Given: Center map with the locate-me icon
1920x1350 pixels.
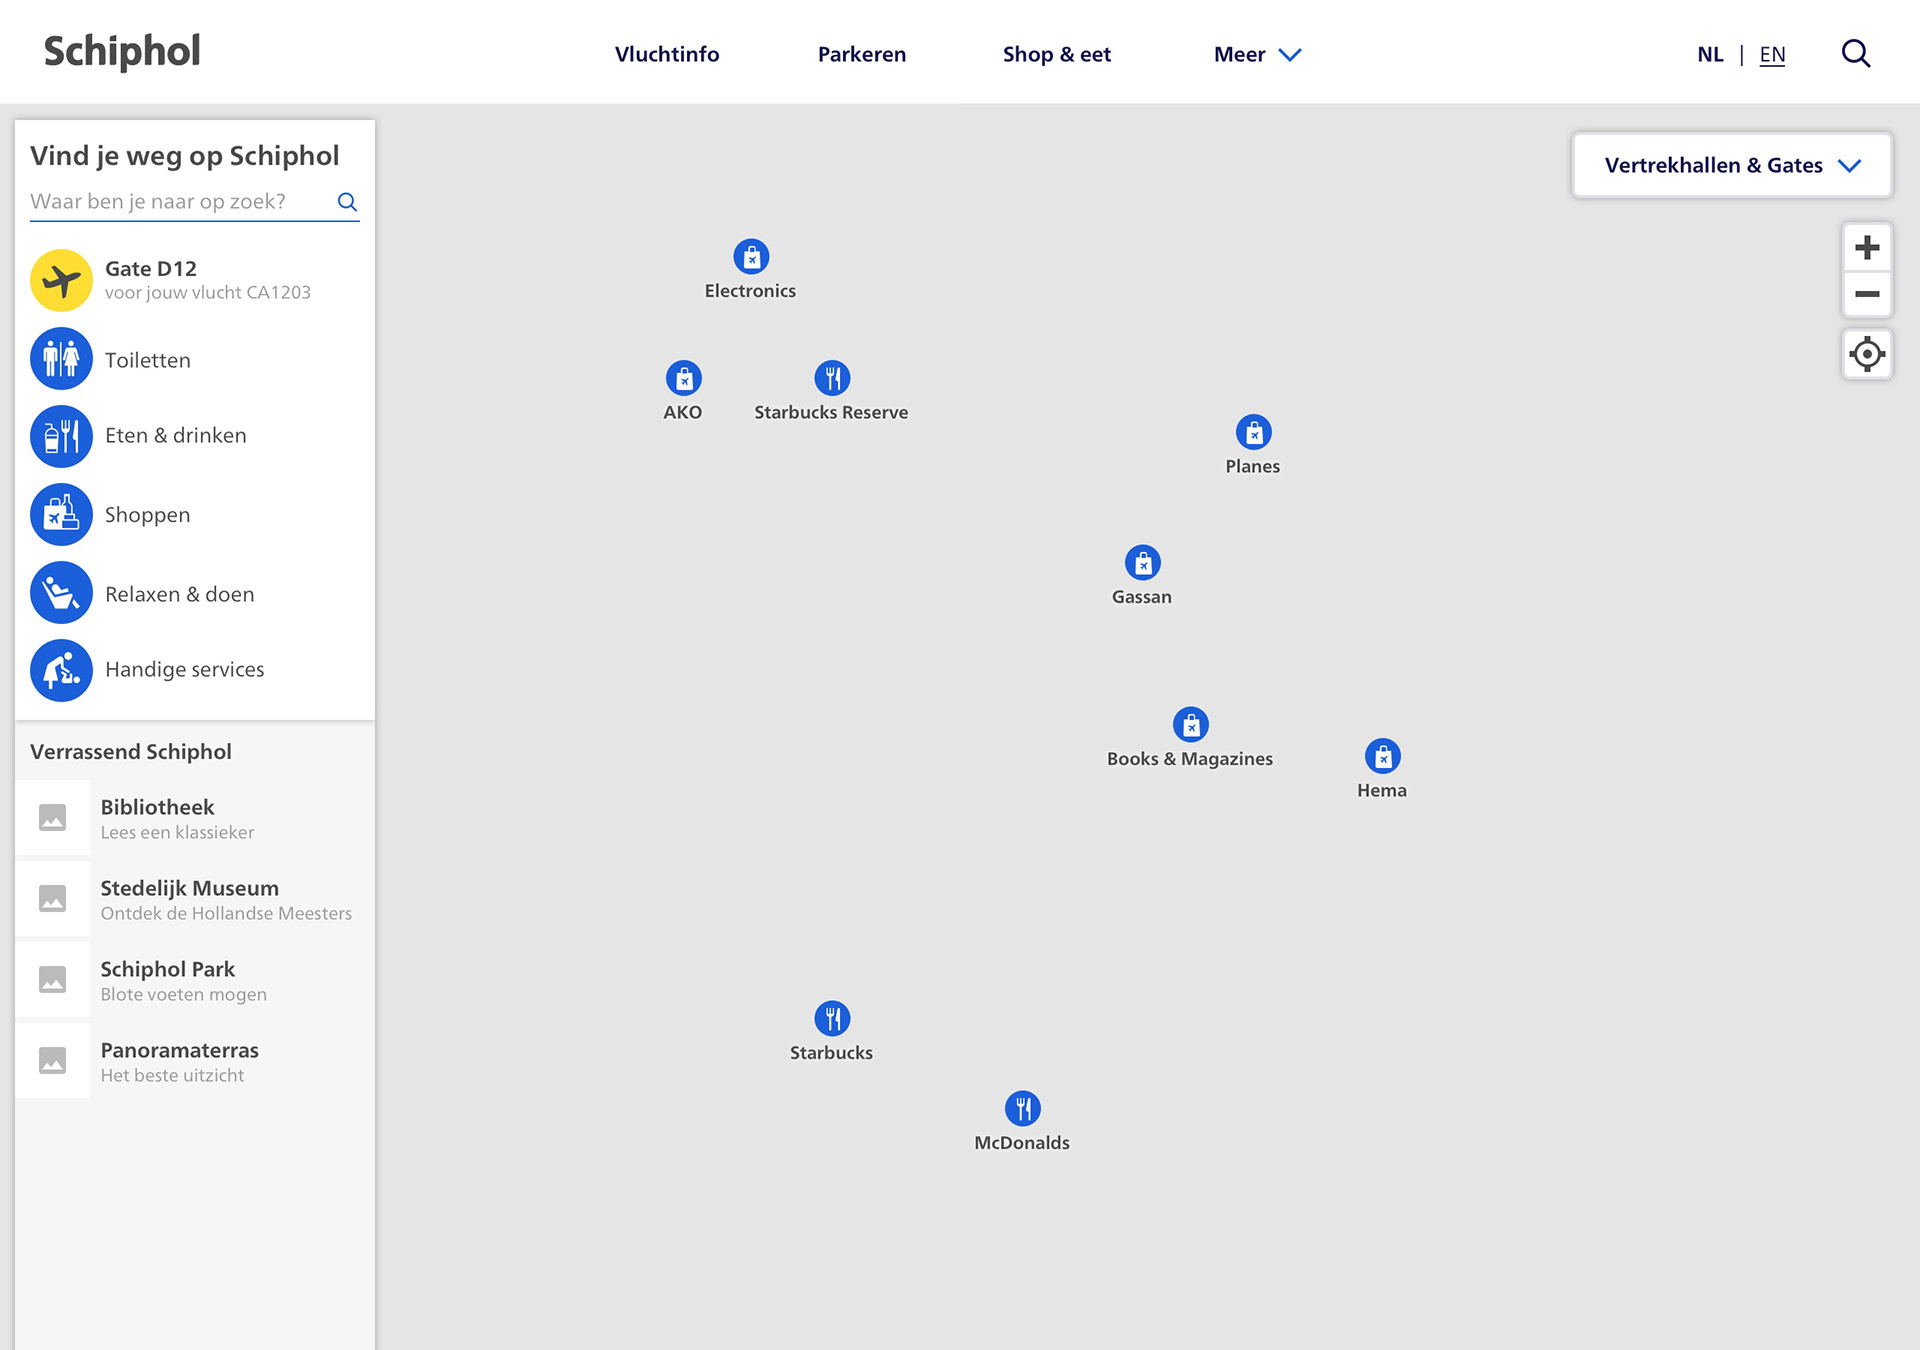Looking at the screenshot, I should point(1867,354).
